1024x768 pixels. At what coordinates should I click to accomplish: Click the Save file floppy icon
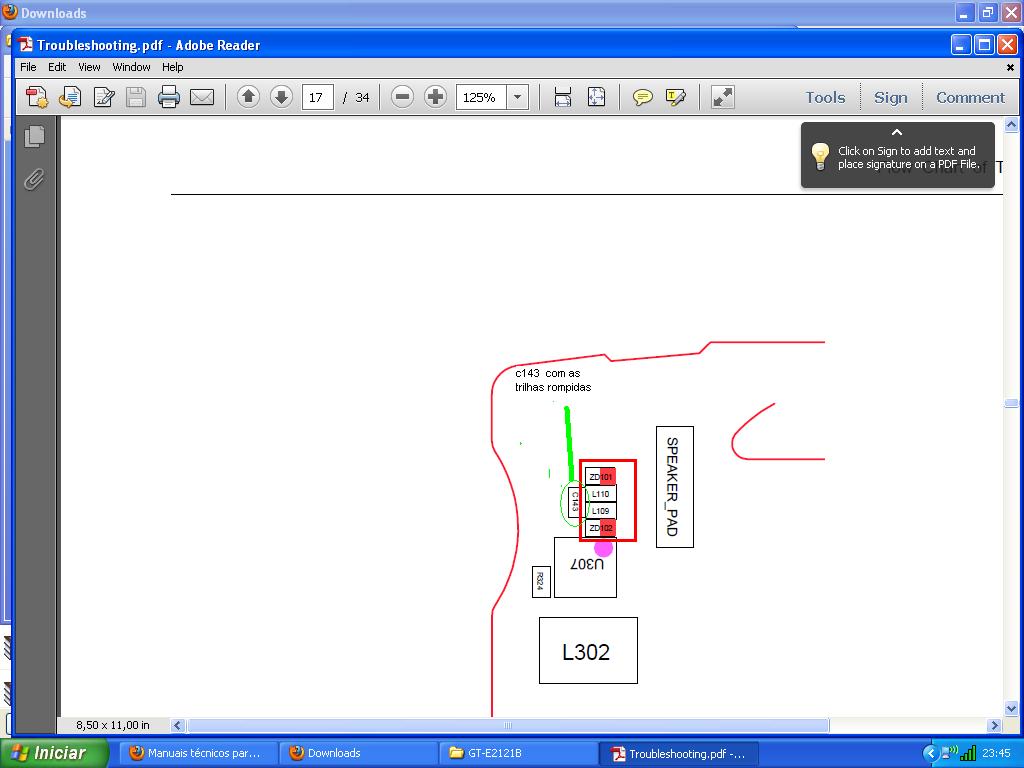(x=136, y=97)
